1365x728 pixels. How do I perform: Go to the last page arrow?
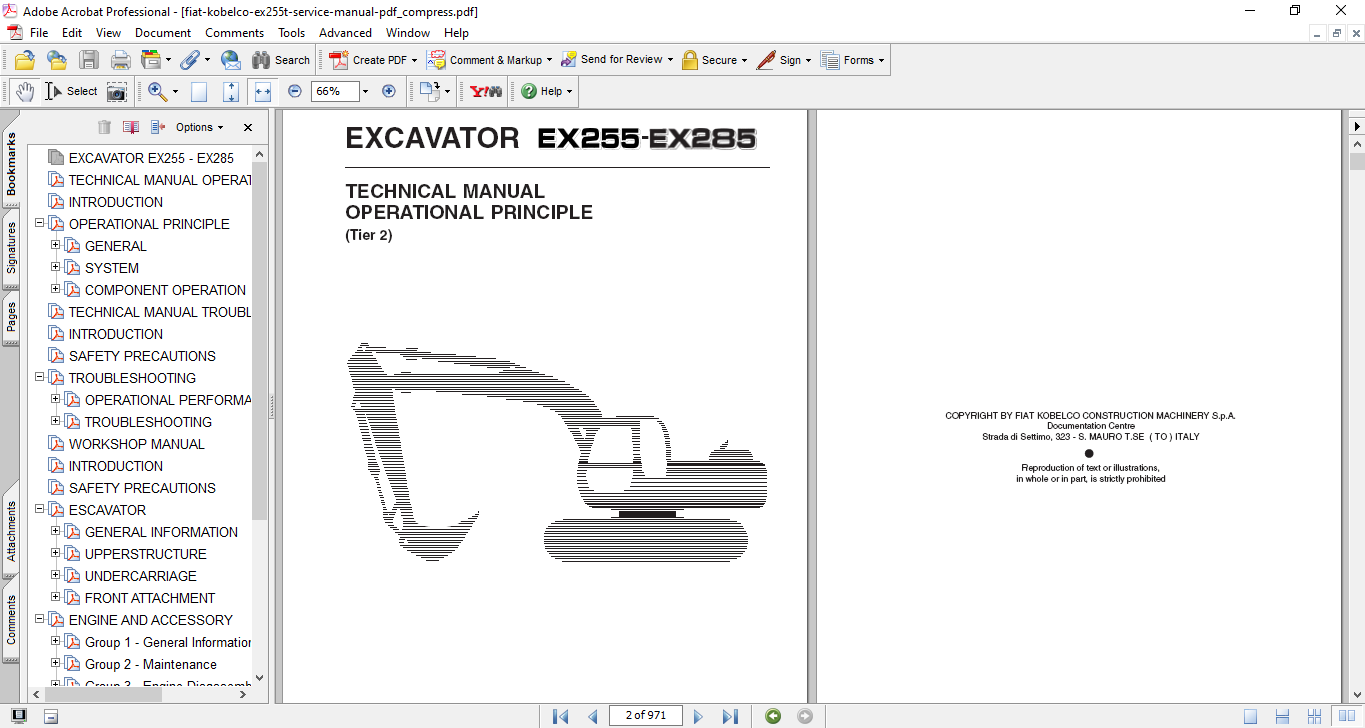click(730, 716)
